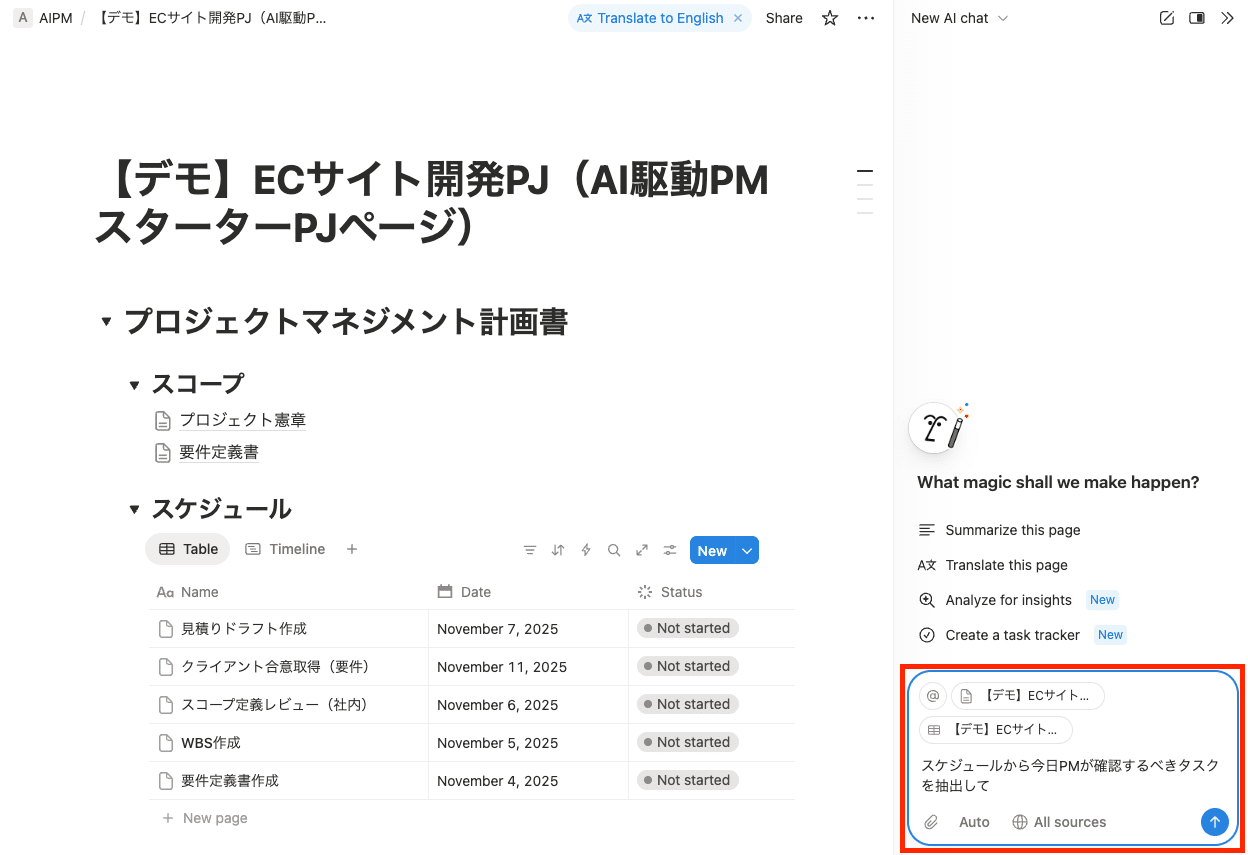Choose Summarize this page suggestion
This screenshot has height=855, width=1248.
999,530
